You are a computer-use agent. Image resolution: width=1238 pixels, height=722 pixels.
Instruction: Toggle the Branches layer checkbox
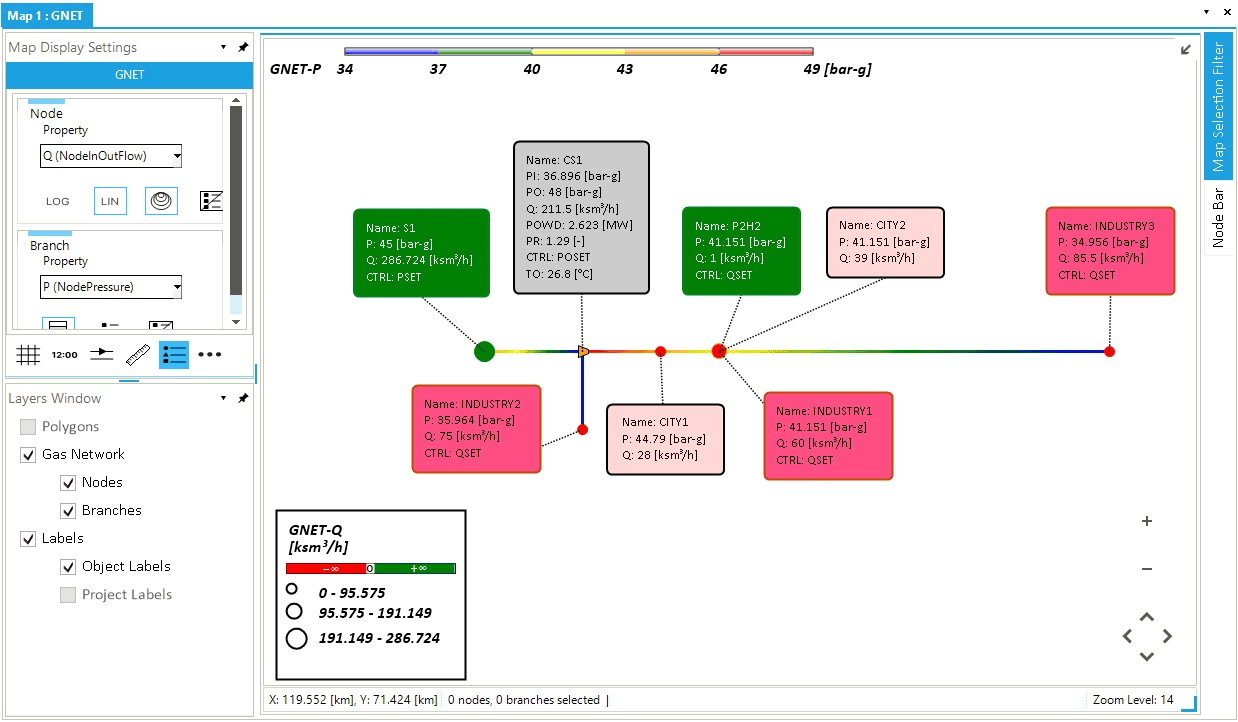coord(68,511)
